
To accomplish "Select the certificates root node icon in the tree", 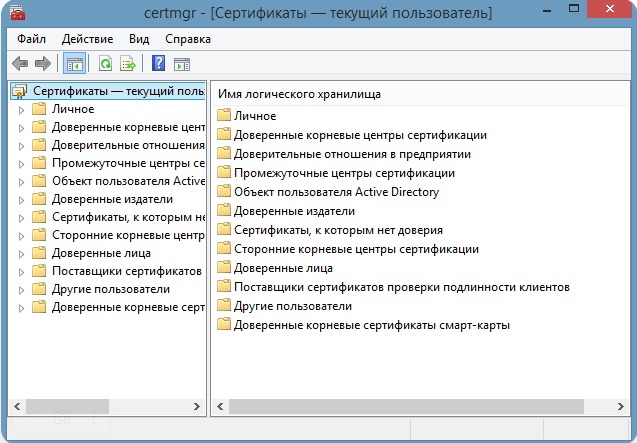I will [x=20, y=91].
